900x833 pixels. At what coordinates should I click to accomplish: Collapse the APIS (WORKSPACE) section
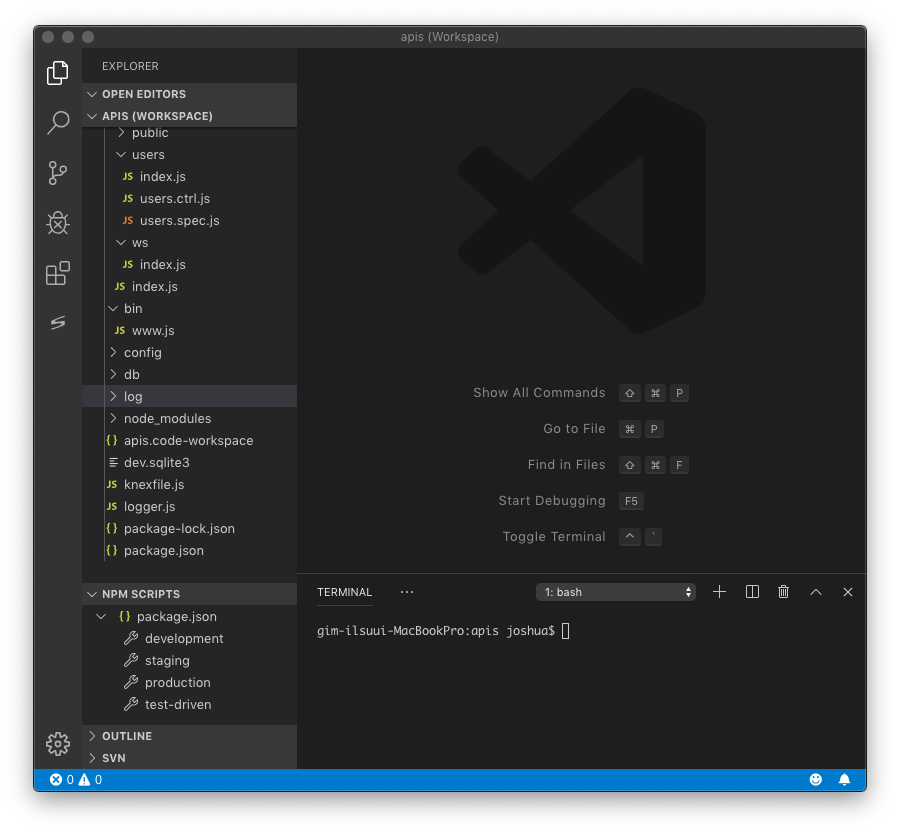click(189, 116)
